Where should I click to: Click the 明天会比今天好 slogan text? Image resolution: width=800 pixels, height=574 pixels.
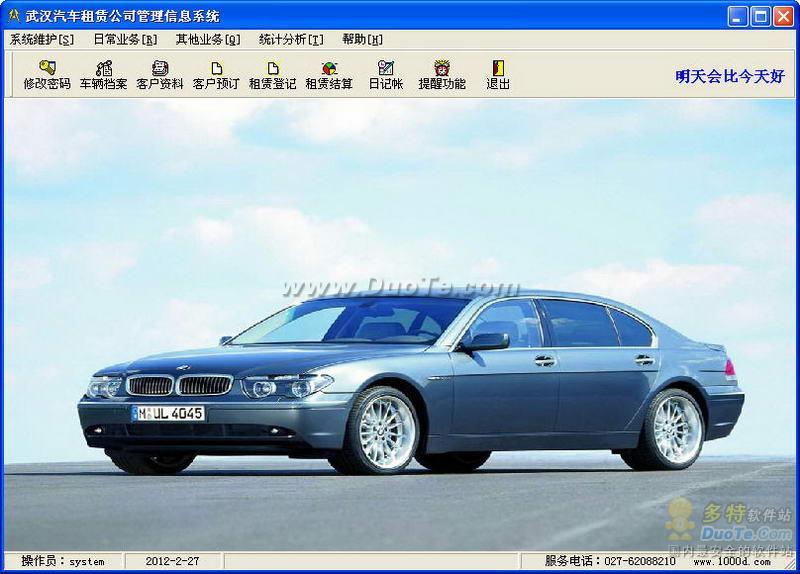tap(730, 76)
